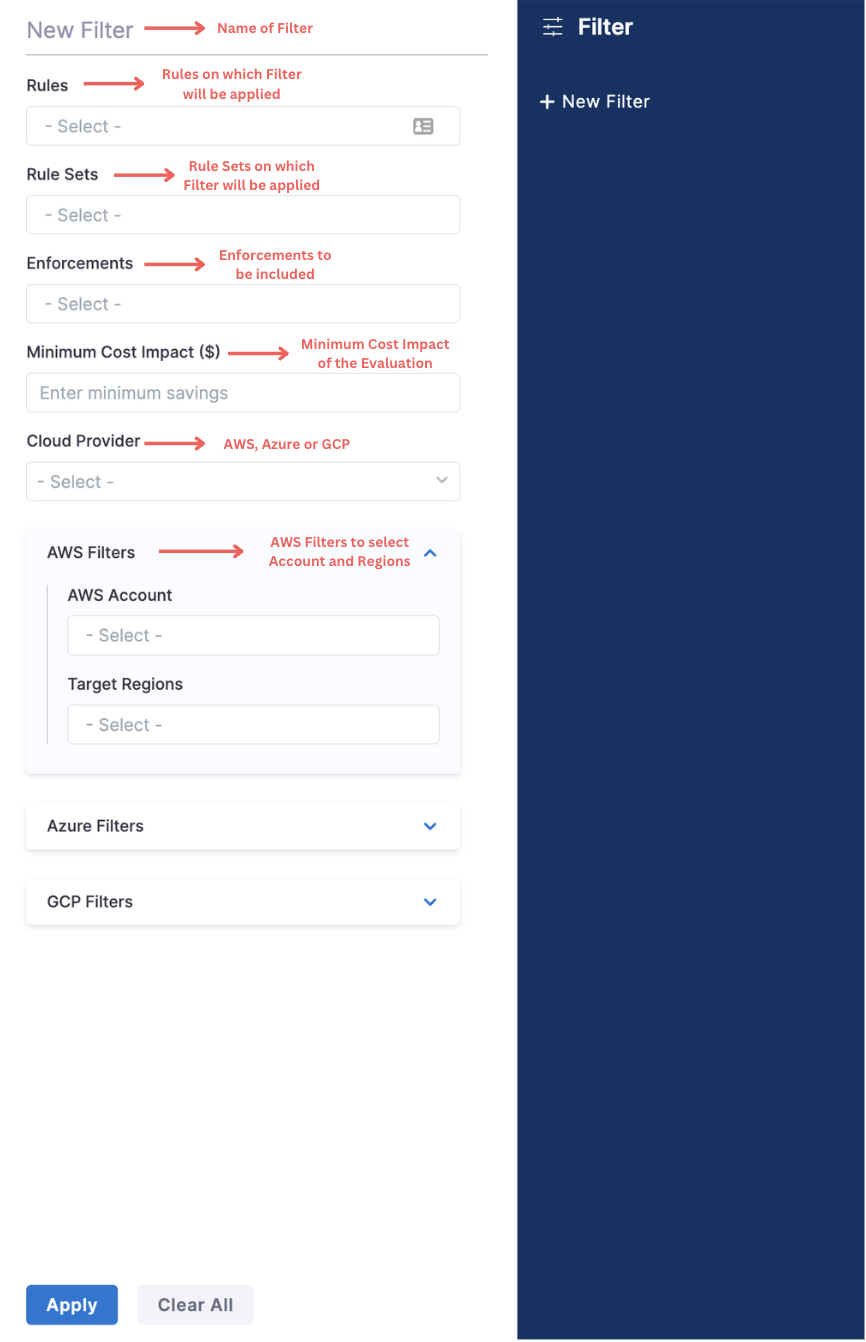This screenshot has height=1342, width=866.
Task: Collapse AWS Filters using the up chevron
Action: [x=430, y=552]
